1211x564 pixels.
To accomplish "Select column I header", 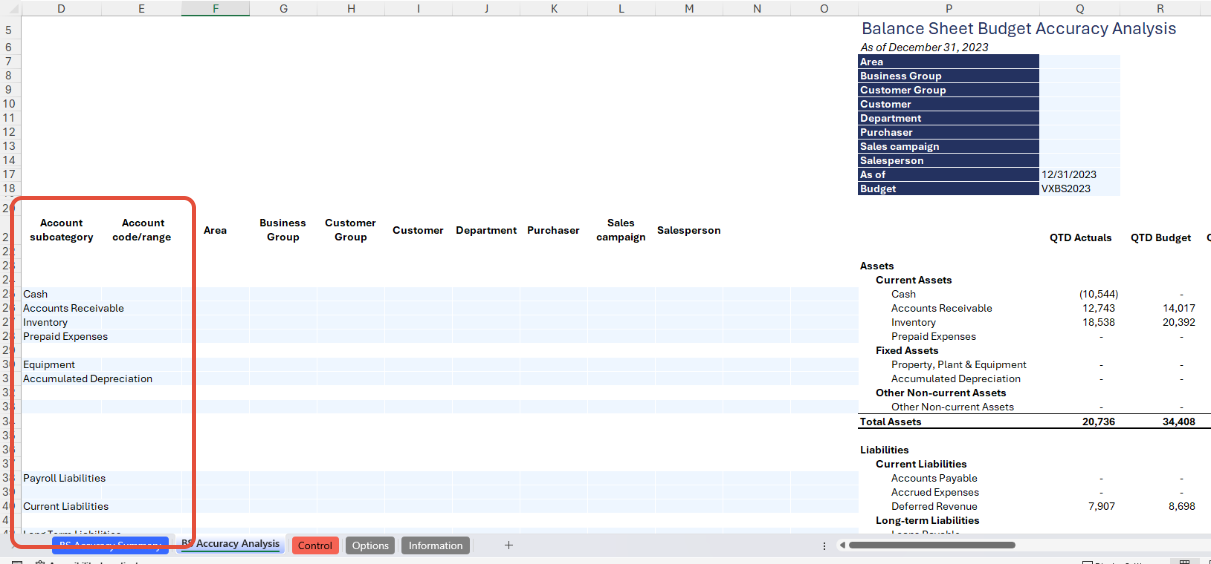I will (418, 9).
